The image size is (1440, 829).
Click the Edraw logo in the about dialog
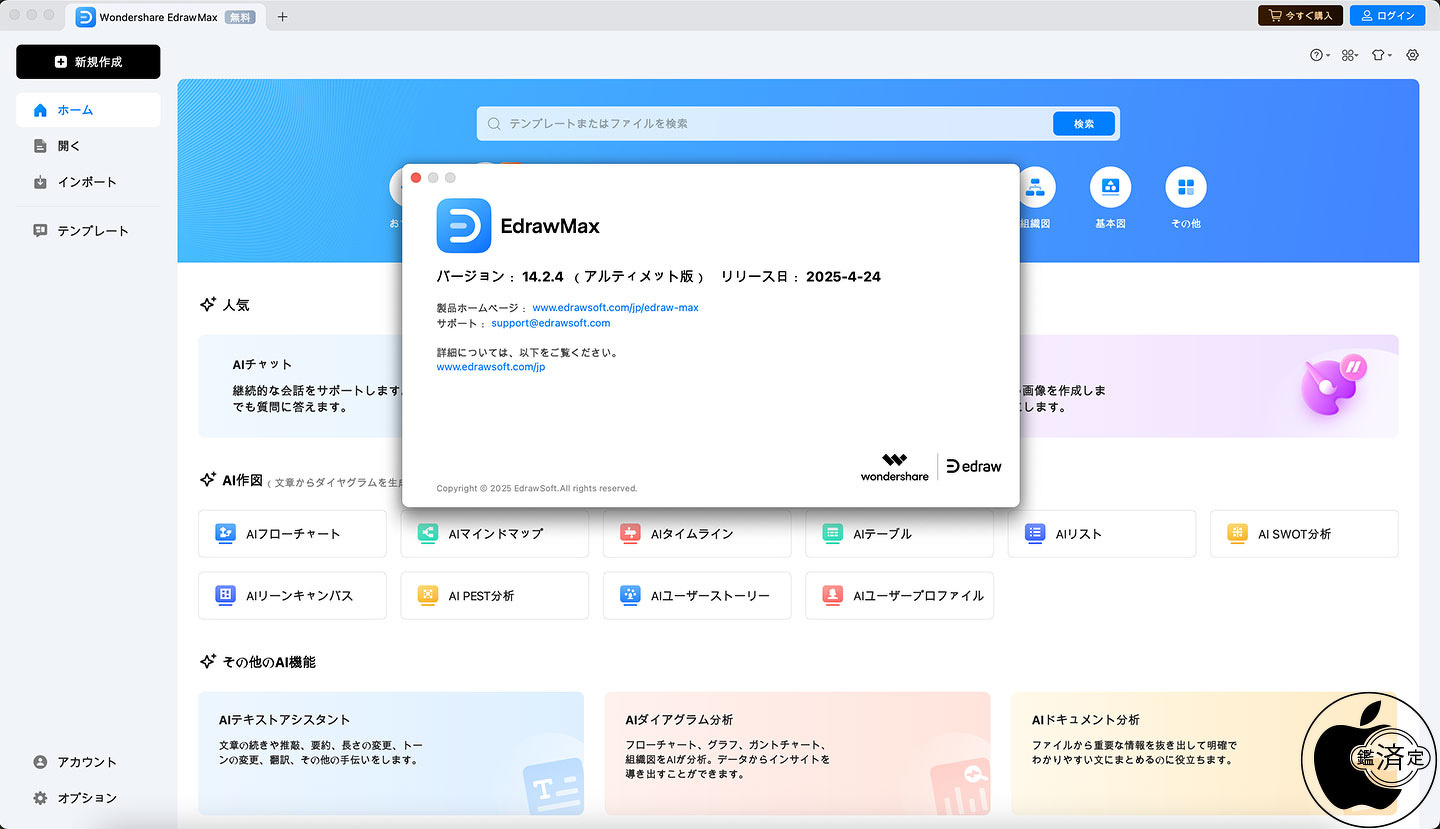[974, 466]
